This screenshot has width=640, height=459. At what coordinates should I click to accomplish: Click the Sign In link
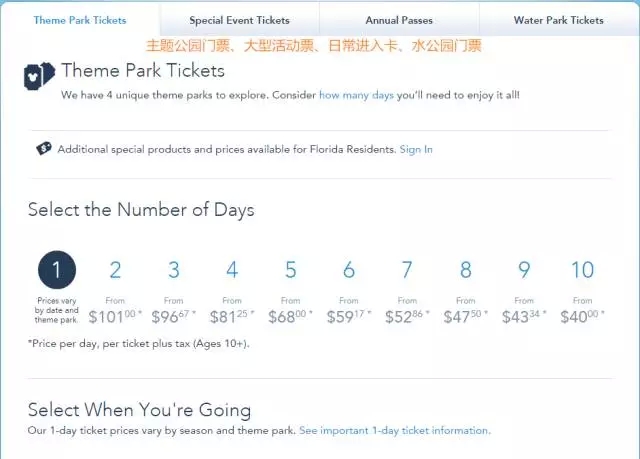pyautogui.click(x=416, y=150)
